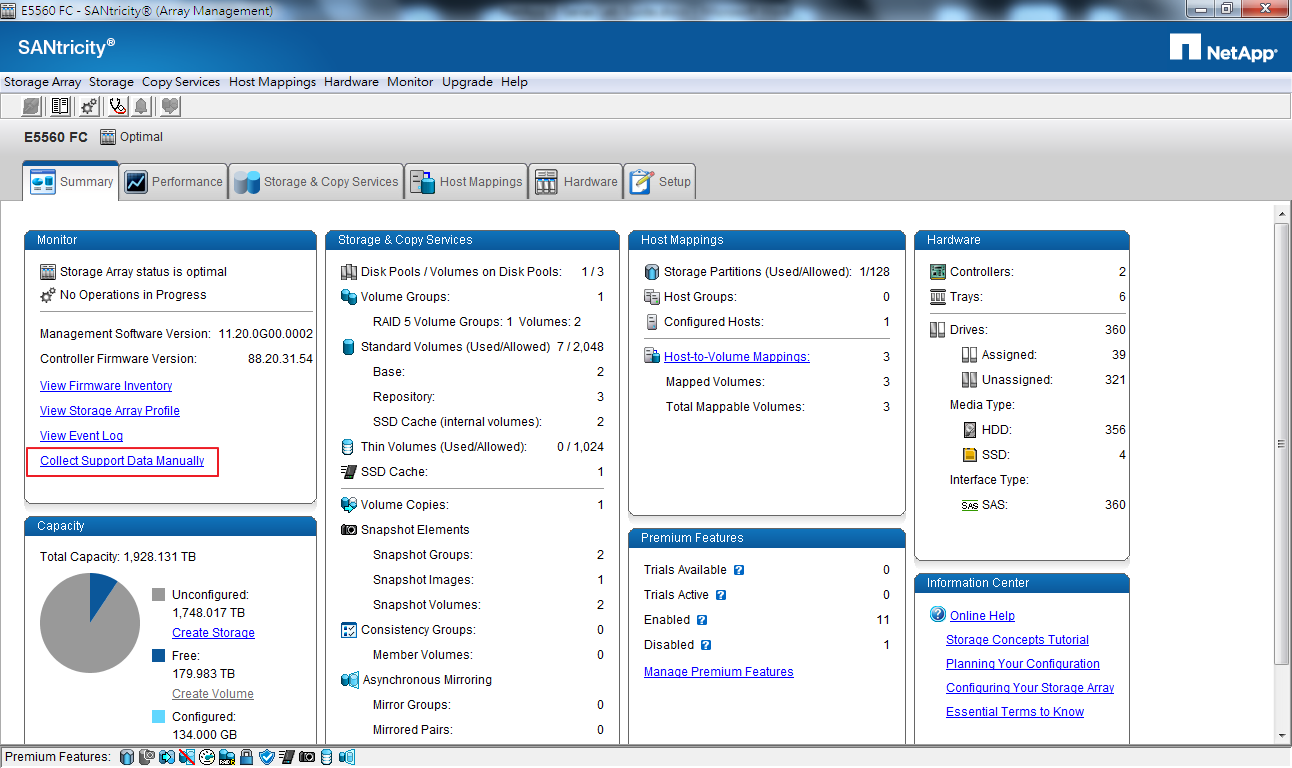This screenshot has width=1292, height=768.
Task: Switch to the Storage & Copy Services tab
Action: tap(316, 182)
